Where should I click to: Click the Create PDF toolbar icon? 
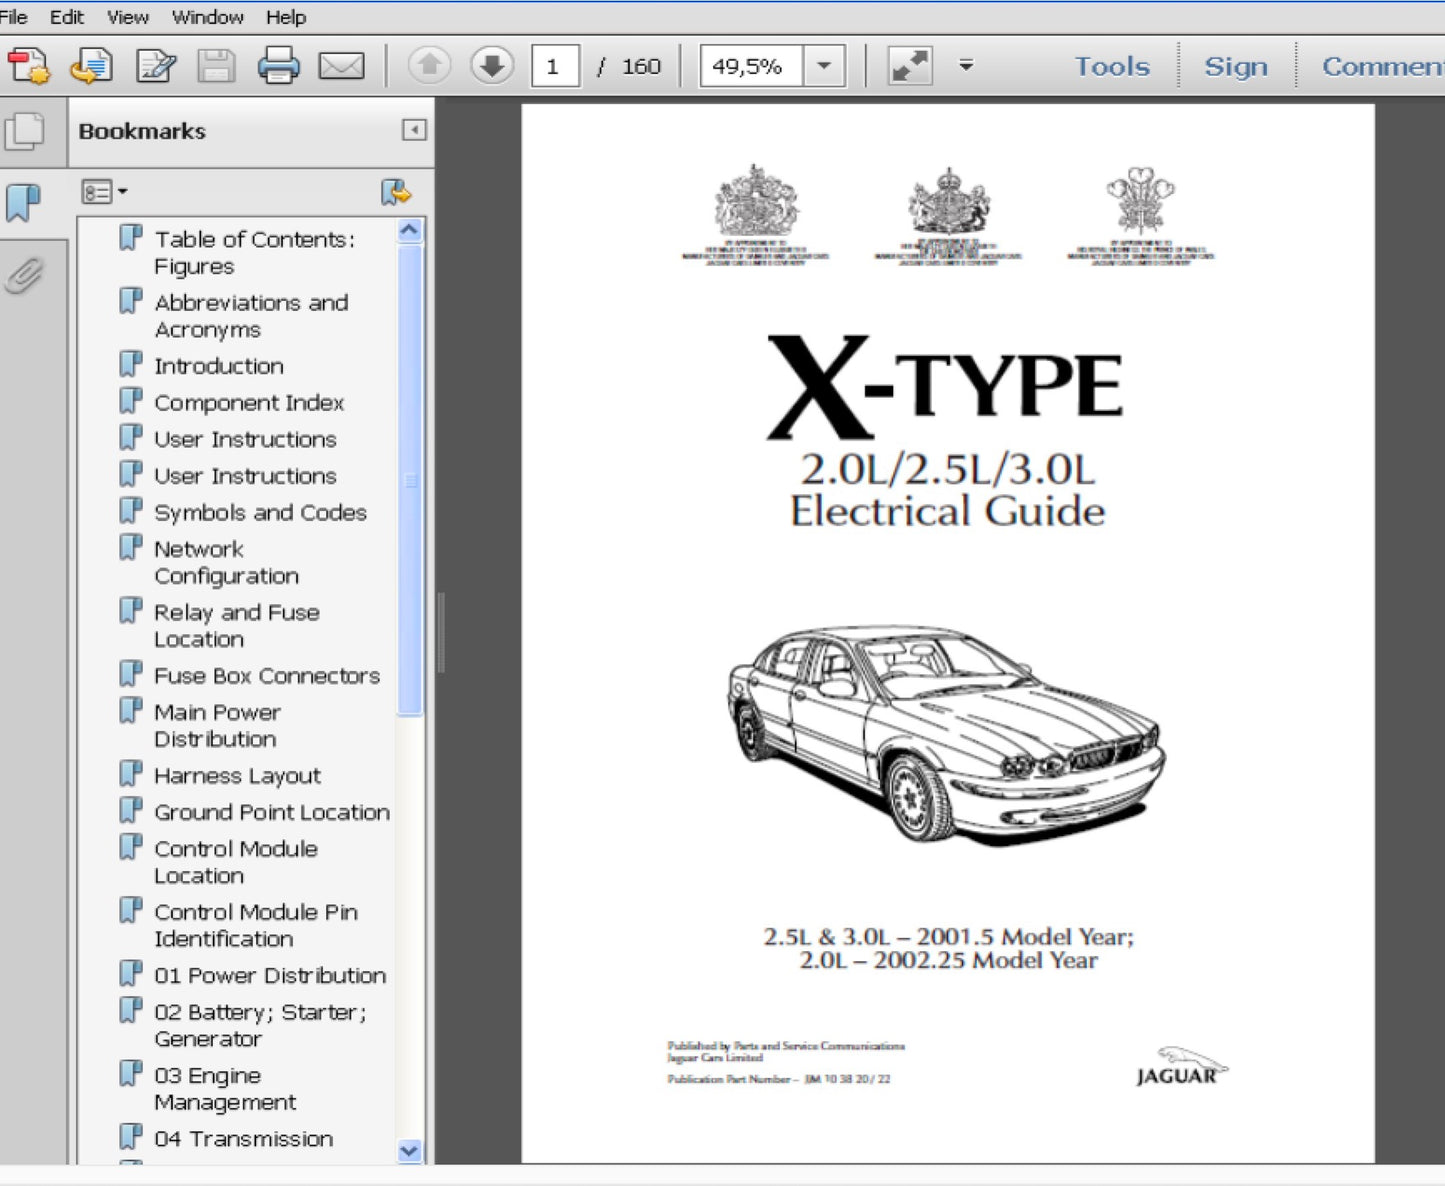pos(28,66)
